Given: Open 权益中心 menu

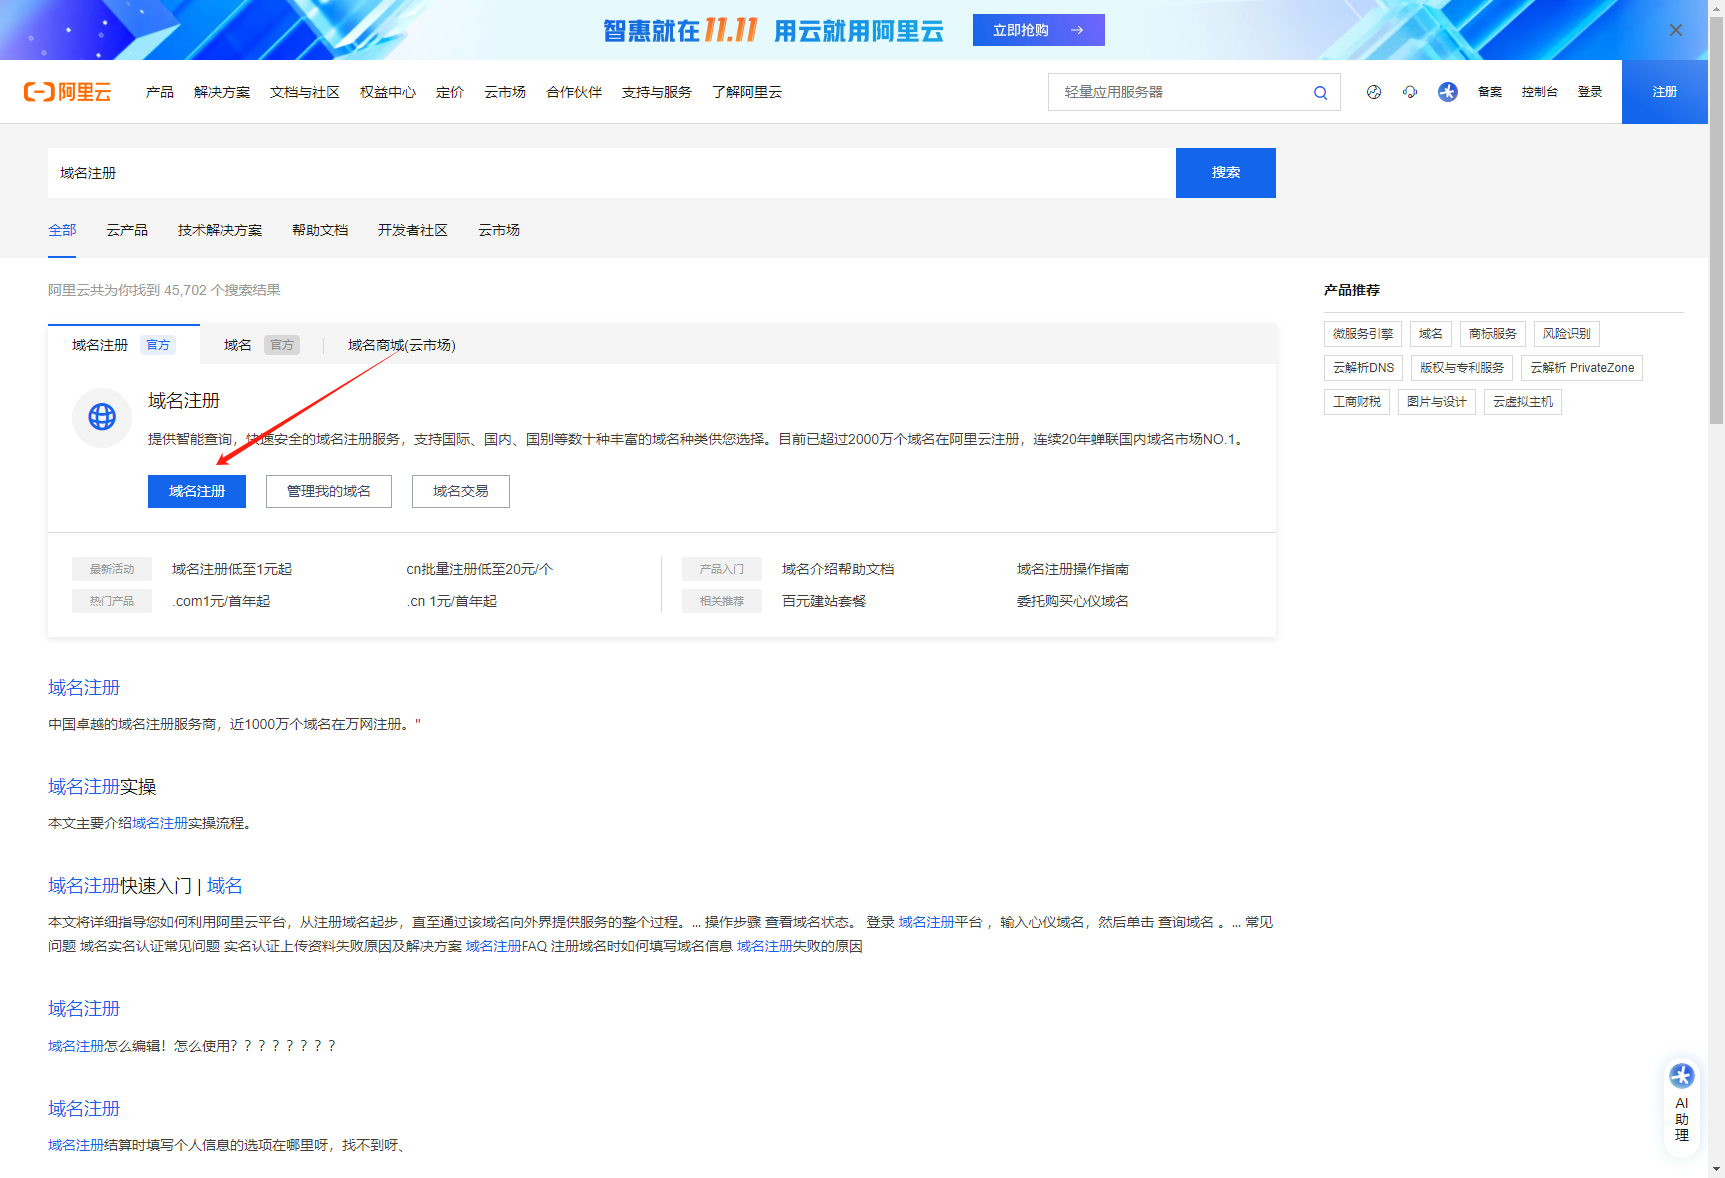Looking at the screenshot, I should [388, 92].
